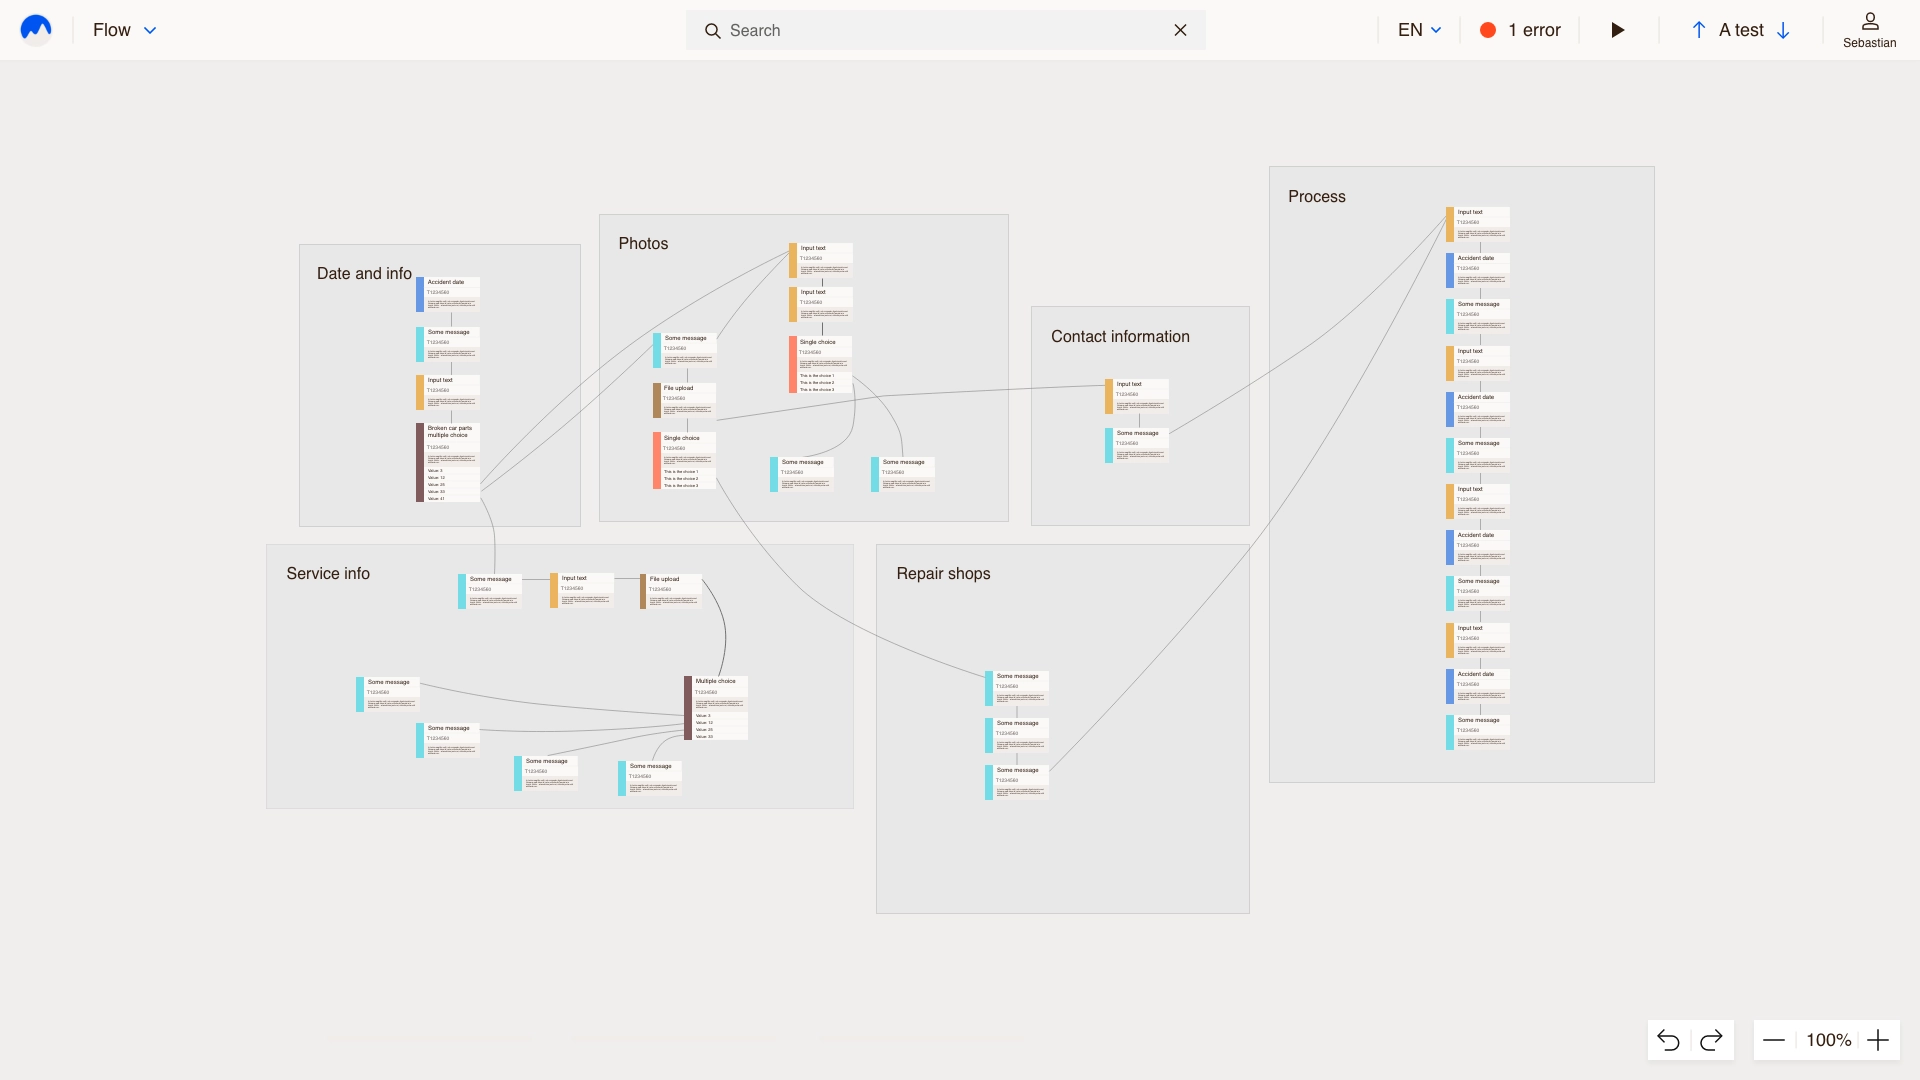Select File upload node in Photos group

pos(685,400)
